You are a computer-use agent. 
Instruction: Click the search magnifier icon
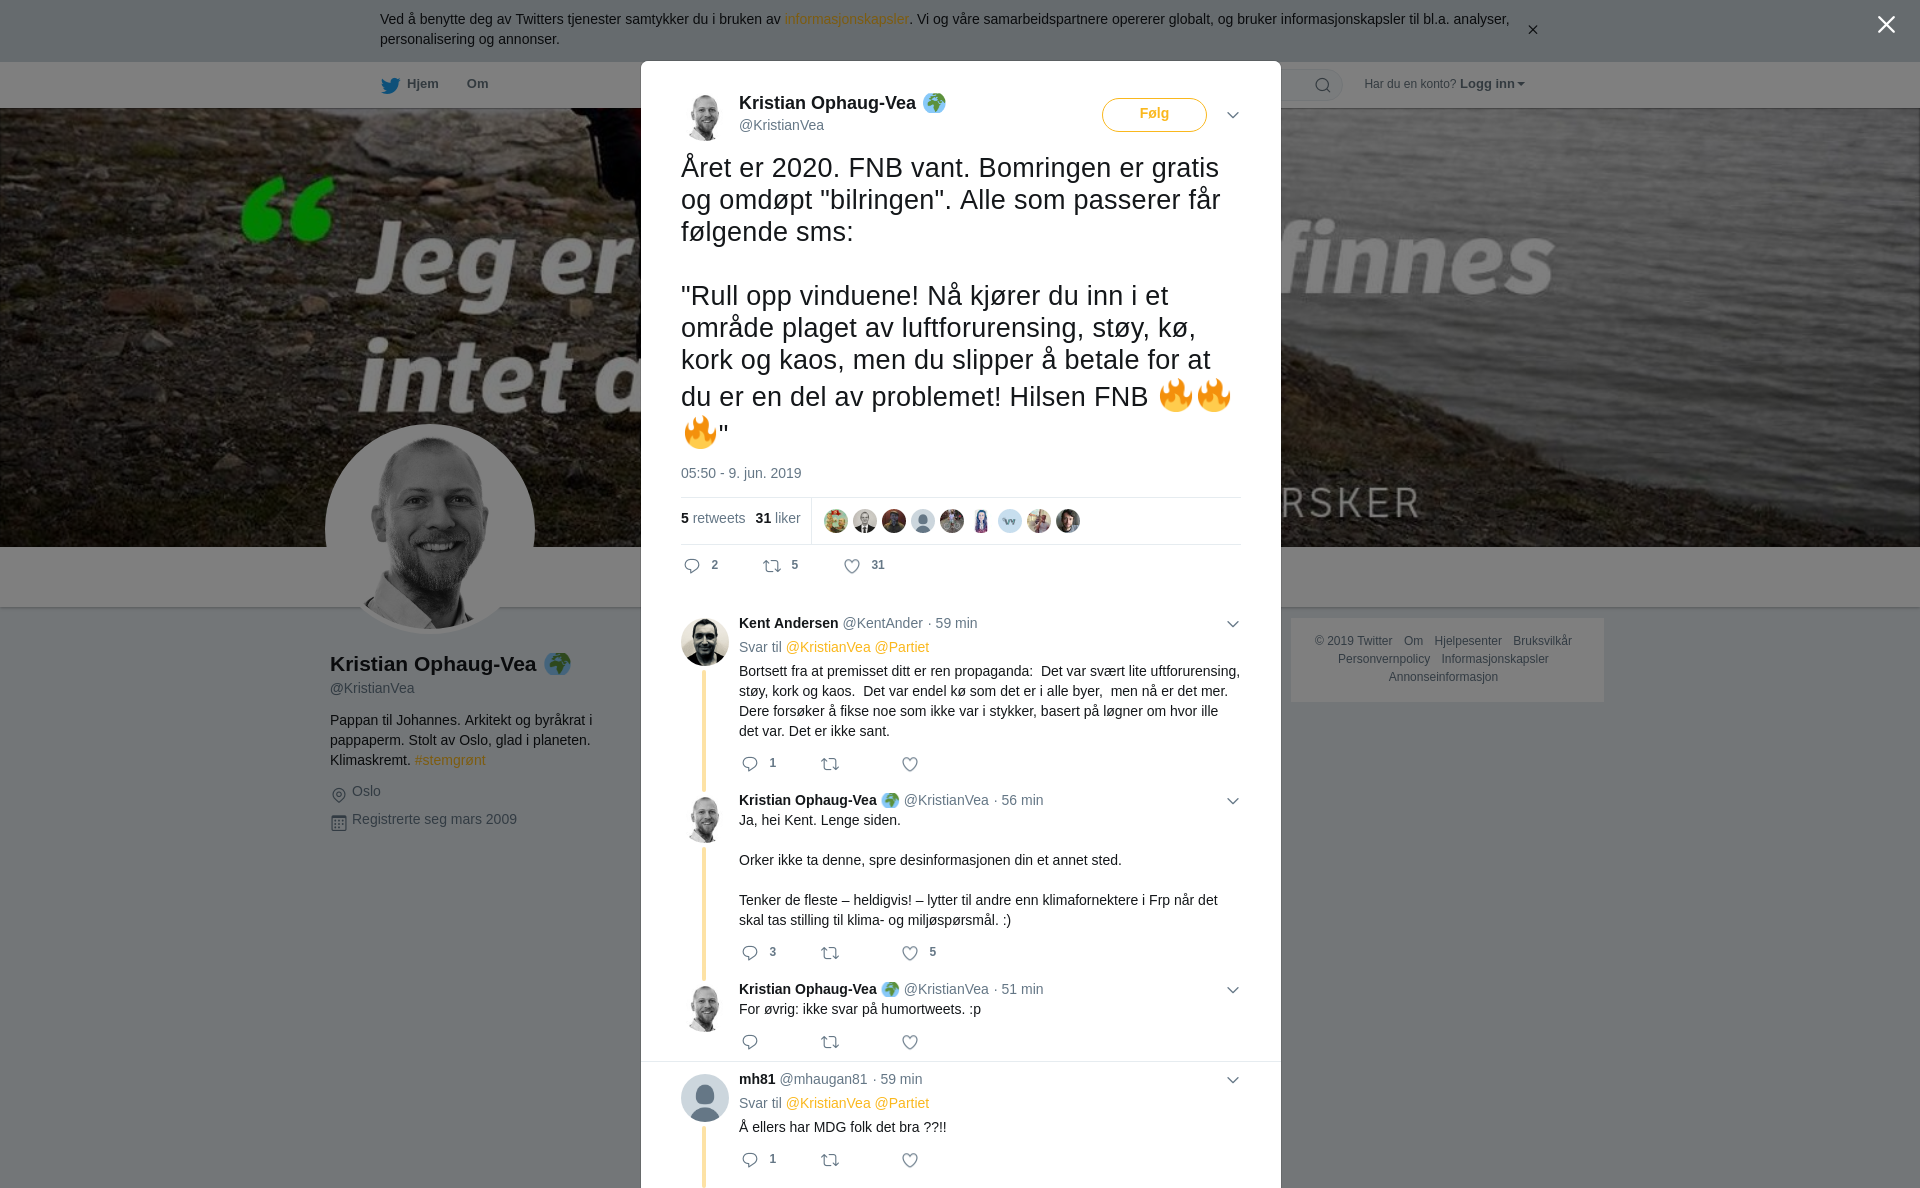click(1323, 85)
